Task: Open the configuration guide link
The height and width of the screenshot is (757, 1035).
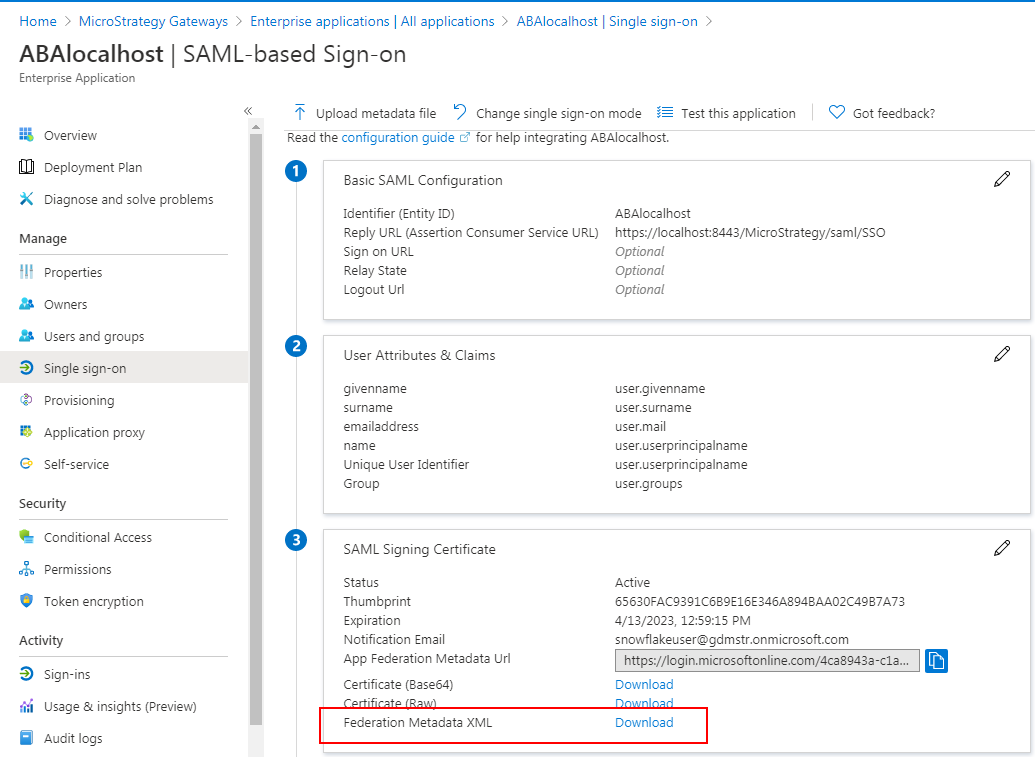Action: tap(398, 137)
